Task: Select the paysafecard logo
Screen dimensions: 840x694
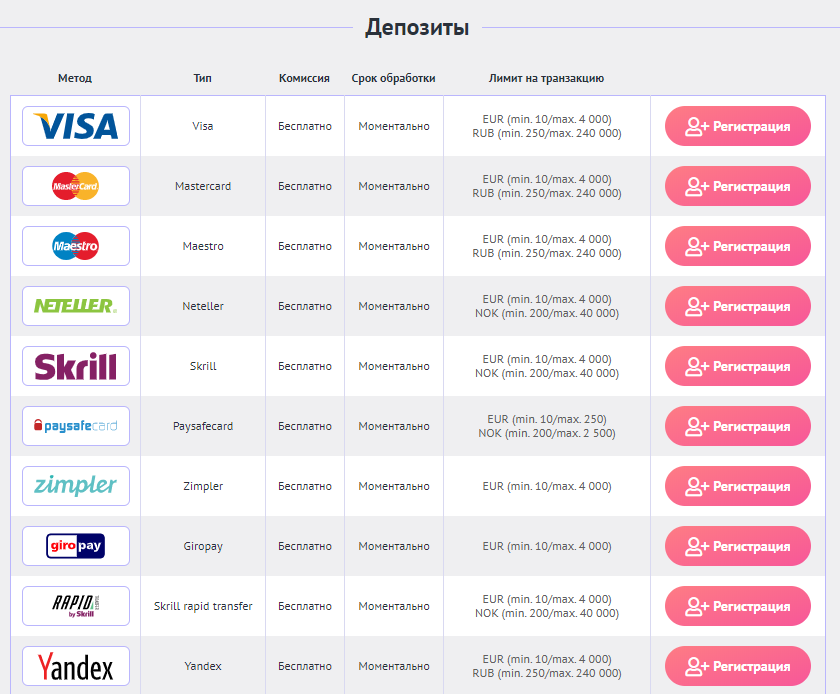Action: click(76, 426)
